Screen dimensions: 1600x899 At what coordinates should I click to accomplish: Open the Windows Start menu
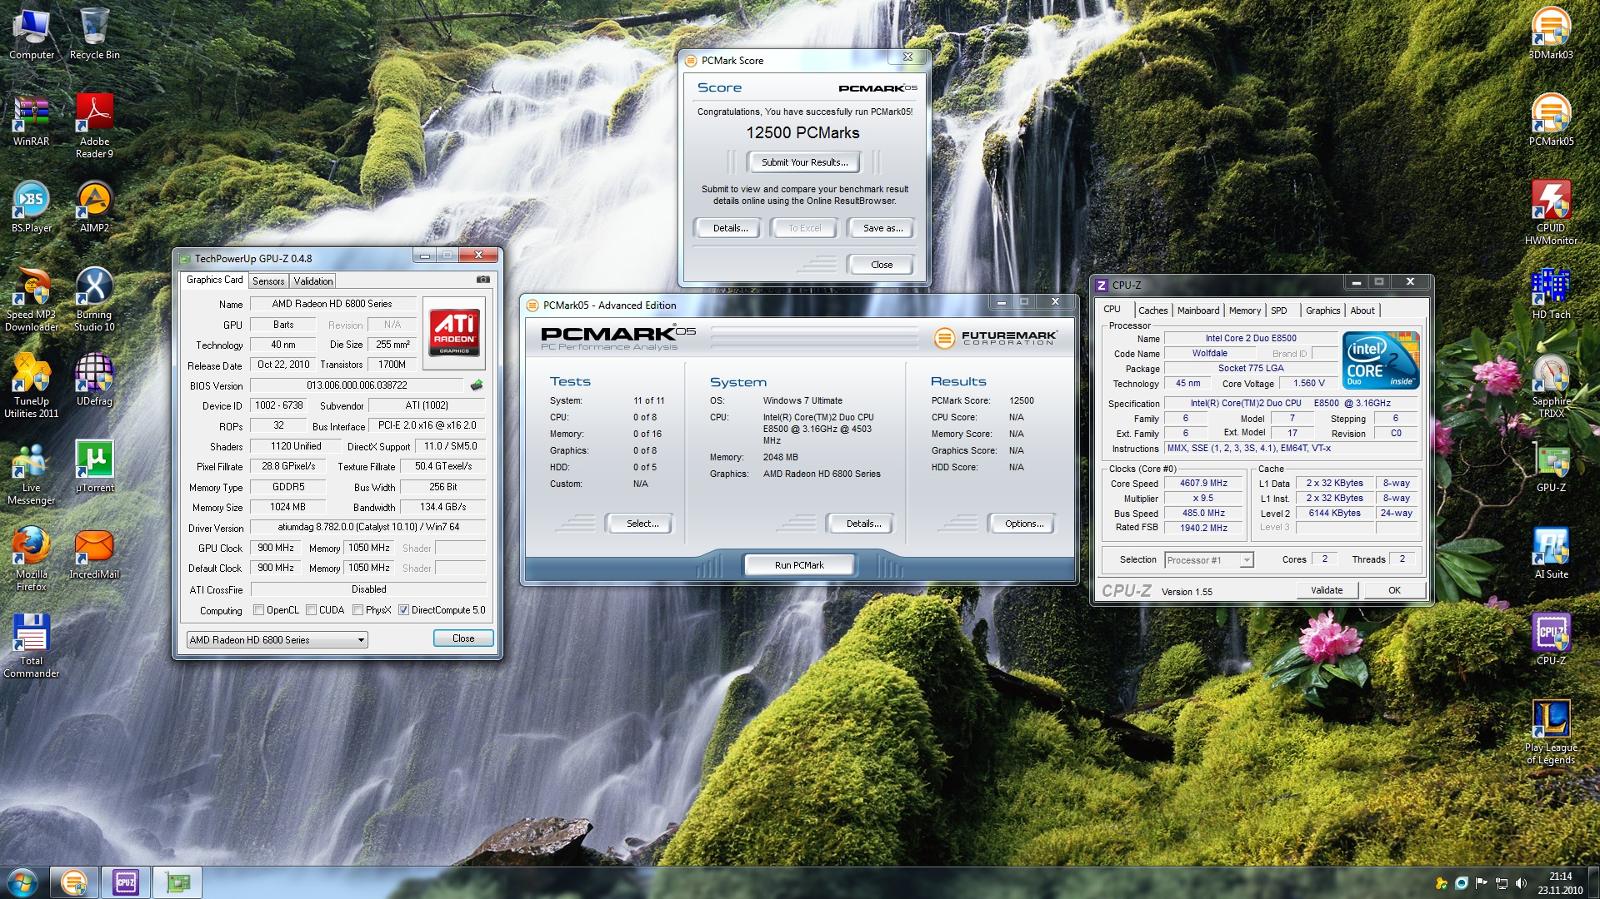tap(22, 882)
